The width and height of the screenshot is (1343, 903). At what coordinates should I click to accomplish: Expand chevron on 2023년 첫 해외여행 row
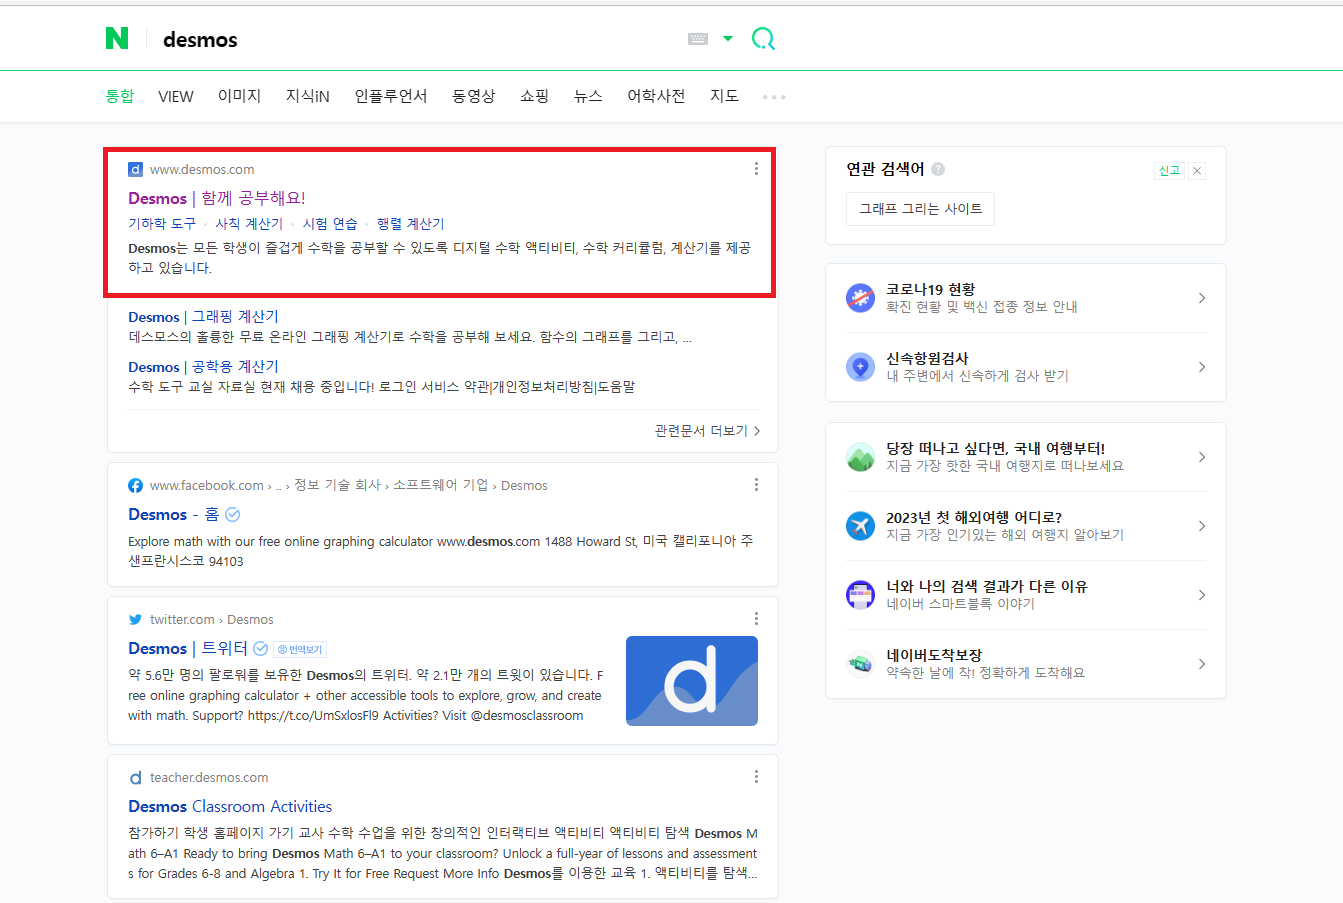click(x=1202, y=526)
